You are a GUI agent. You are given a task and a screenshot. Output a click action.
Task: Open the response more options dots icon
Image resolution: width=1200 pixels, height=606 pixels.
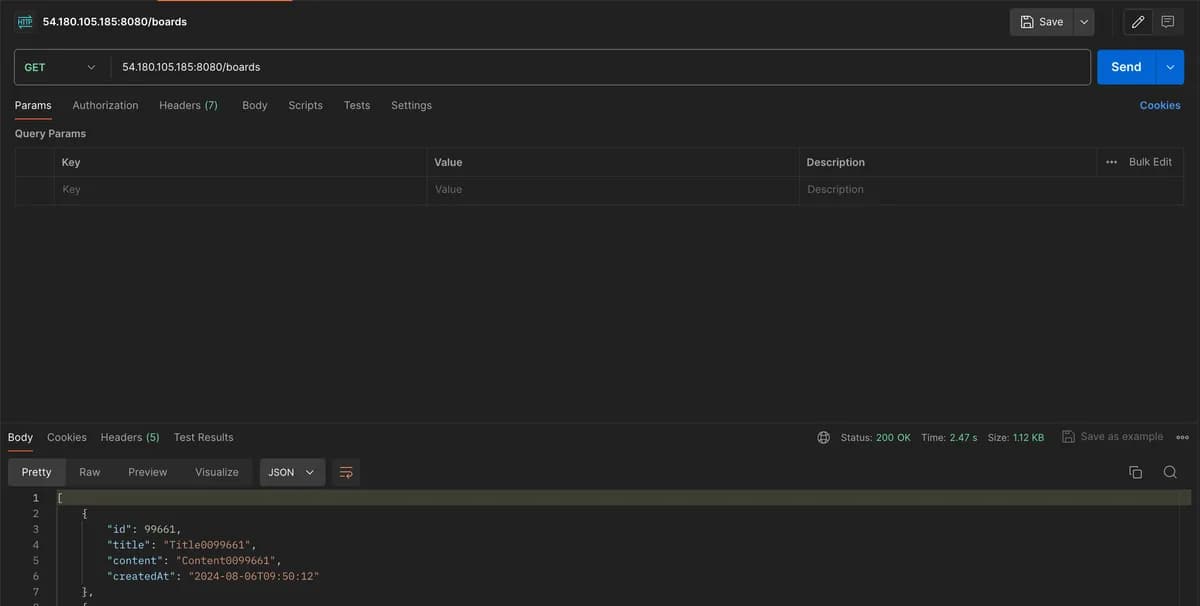tap(1182, 438)
